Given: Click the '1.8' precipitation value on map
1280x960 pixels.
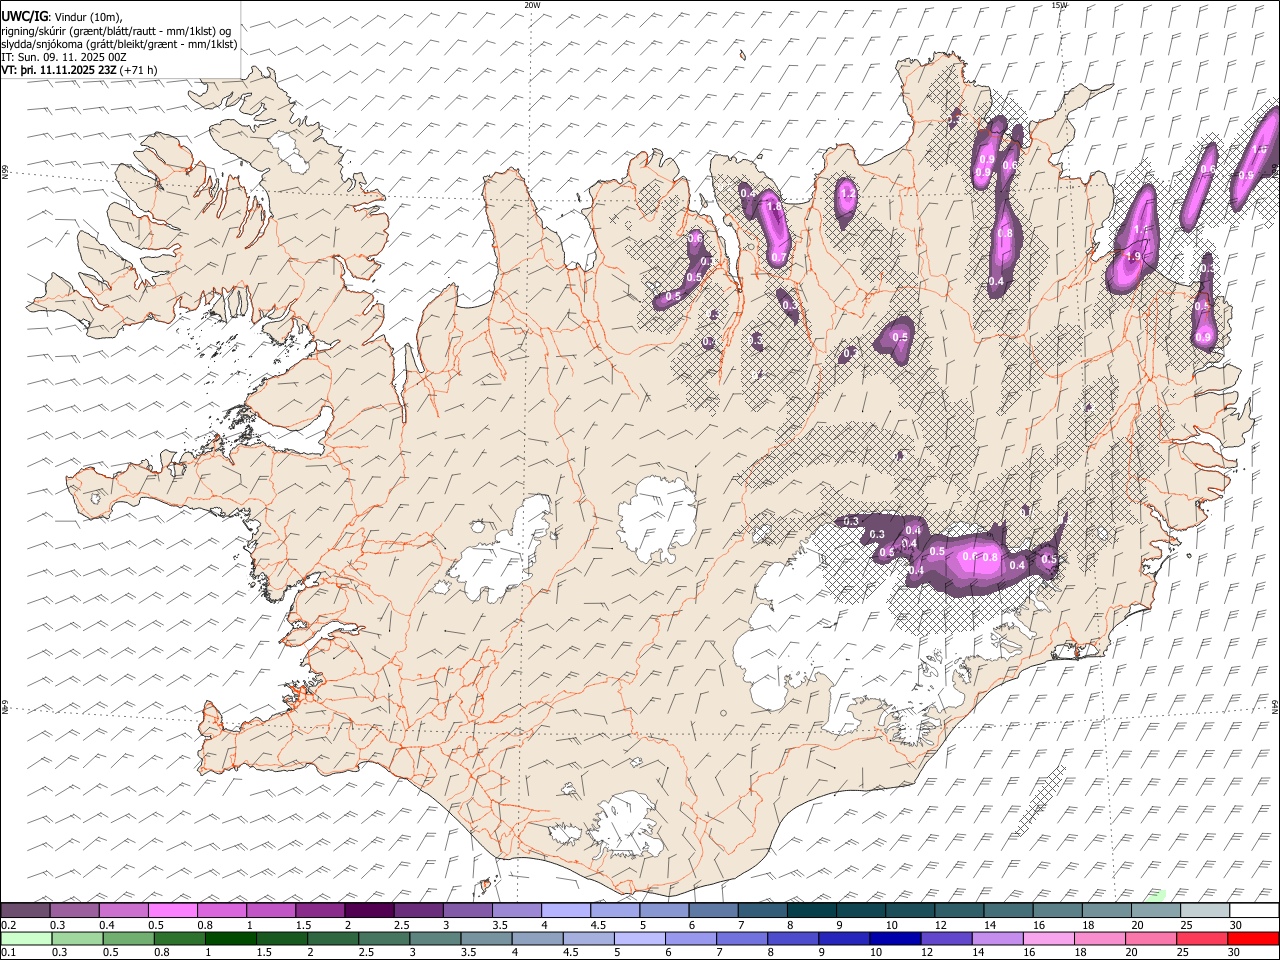Looking at the screenshot, I should (x=772, y=207).
